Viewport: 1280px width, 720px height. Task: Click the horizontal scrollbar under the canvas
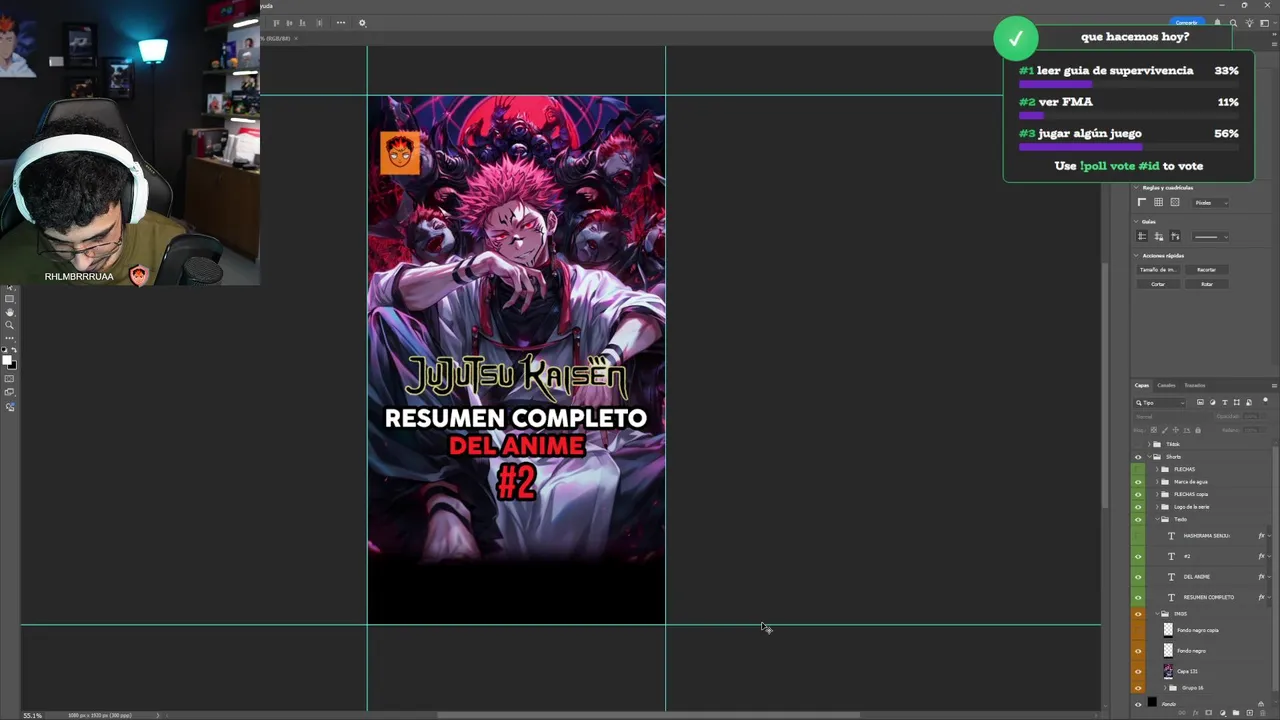click(648, 715)
